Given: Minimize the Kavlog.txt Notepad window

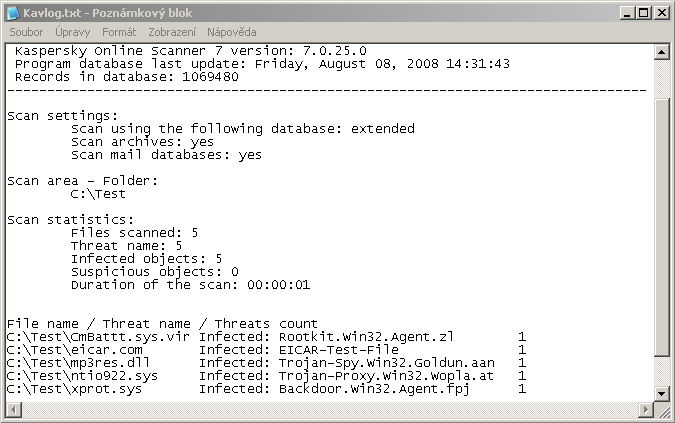Looking at the screenshot, I should coord(627,13).
